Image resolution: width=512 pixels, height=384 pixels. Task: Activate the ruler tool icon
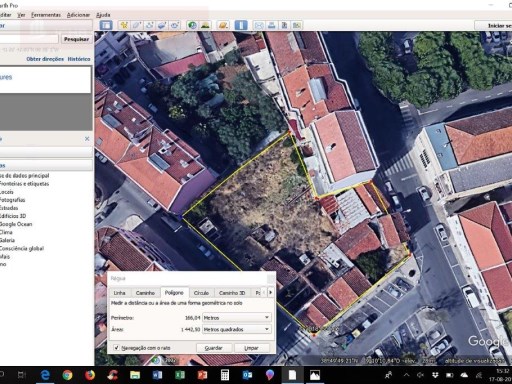[x=241, y=25]
